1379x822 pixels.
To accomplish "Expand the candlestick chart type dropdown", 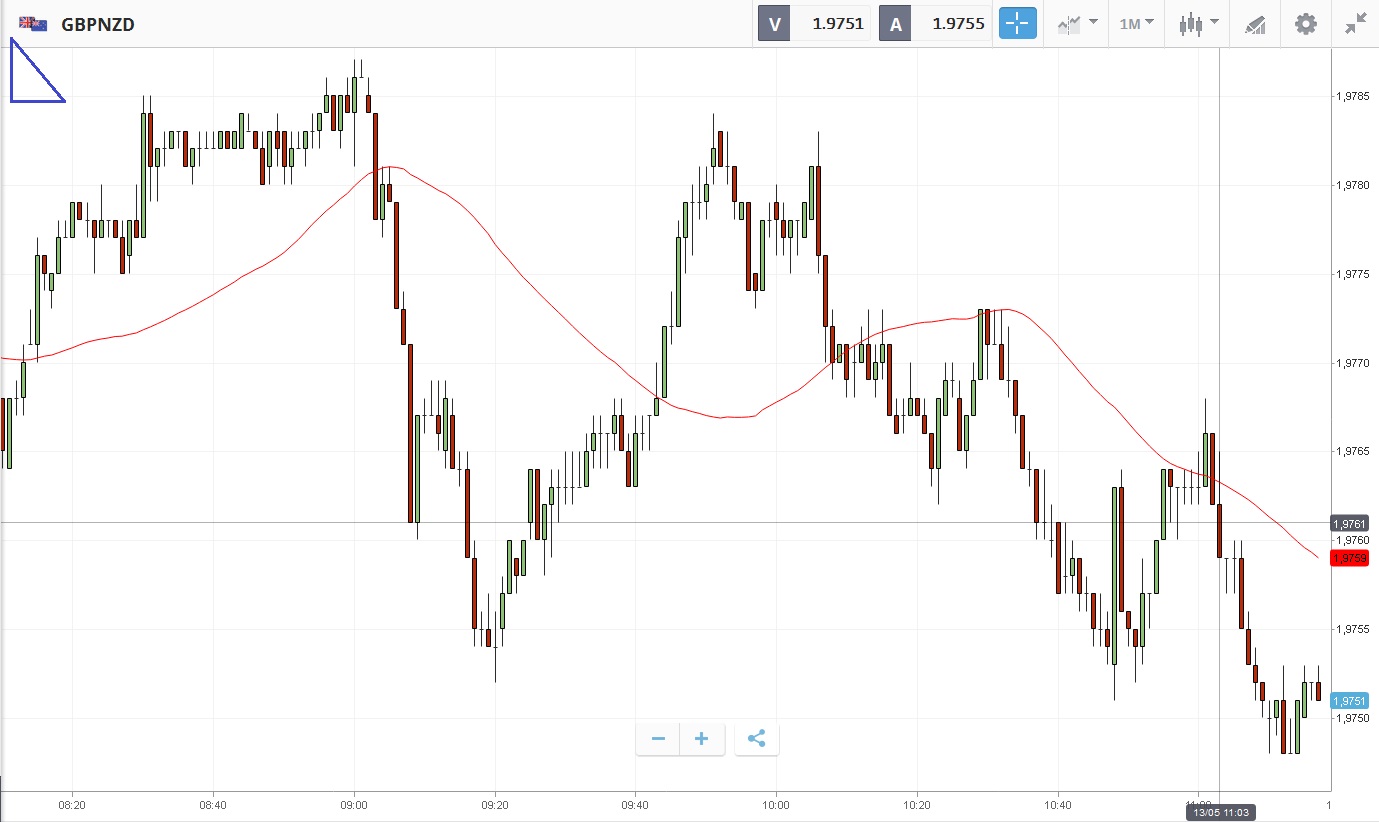I will point(1198,24).
